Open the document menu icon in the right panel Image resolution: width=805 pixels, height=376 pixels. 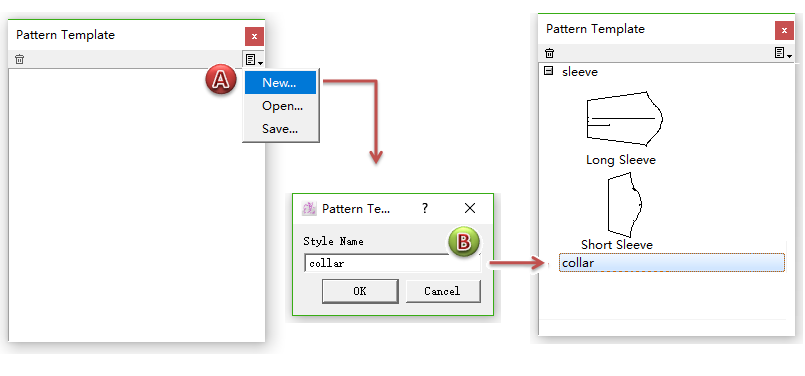783,53
